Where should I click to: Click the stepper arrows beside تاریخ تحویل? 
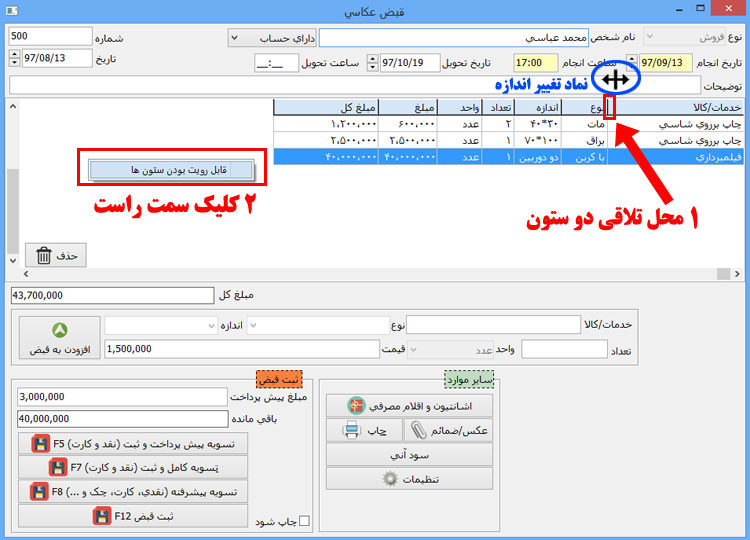click(373, 62)
